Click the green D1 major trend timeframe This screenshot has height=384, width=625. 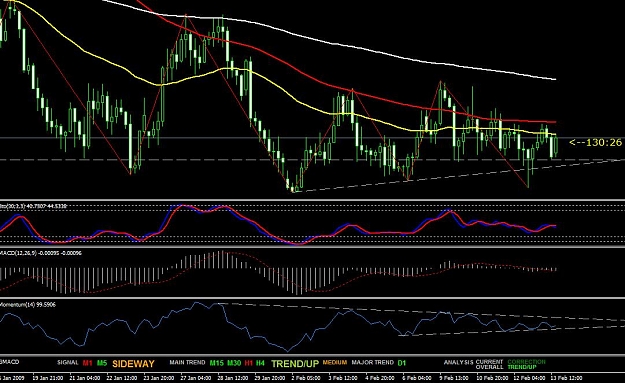tap(402, 363)
